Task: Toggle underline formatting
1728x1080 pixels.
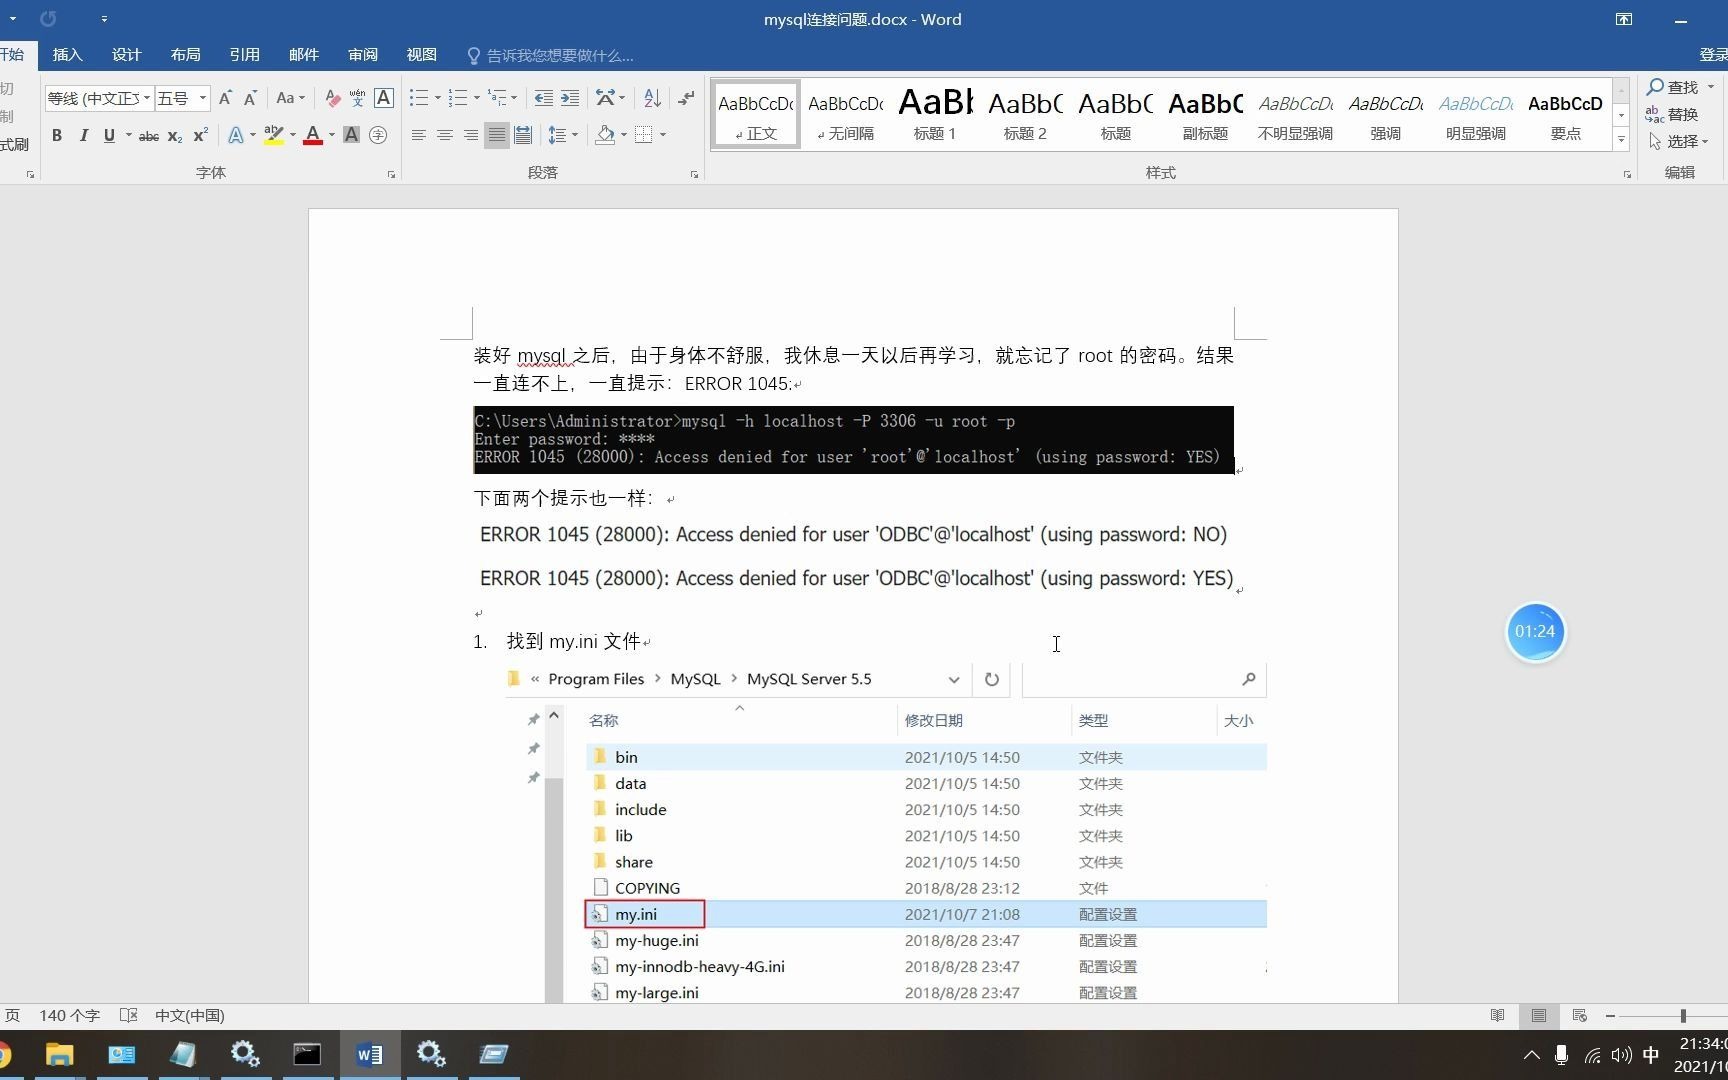Action: point(109,135)
